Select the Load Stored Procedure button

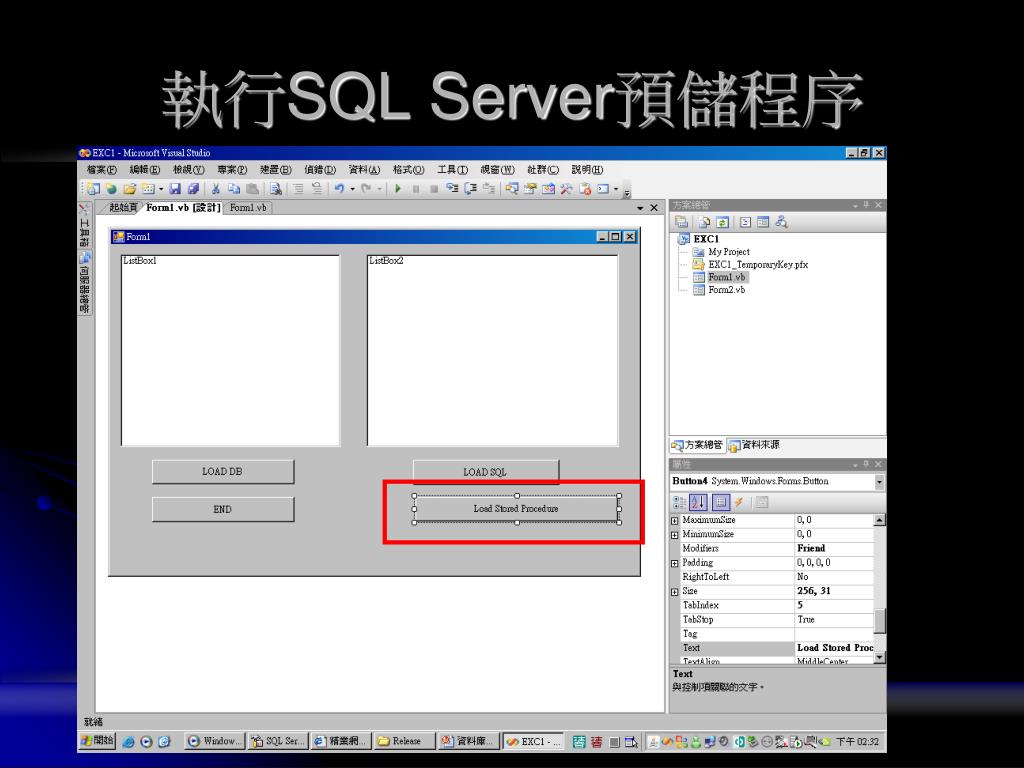pyautogui.click(x=516, y=509)
